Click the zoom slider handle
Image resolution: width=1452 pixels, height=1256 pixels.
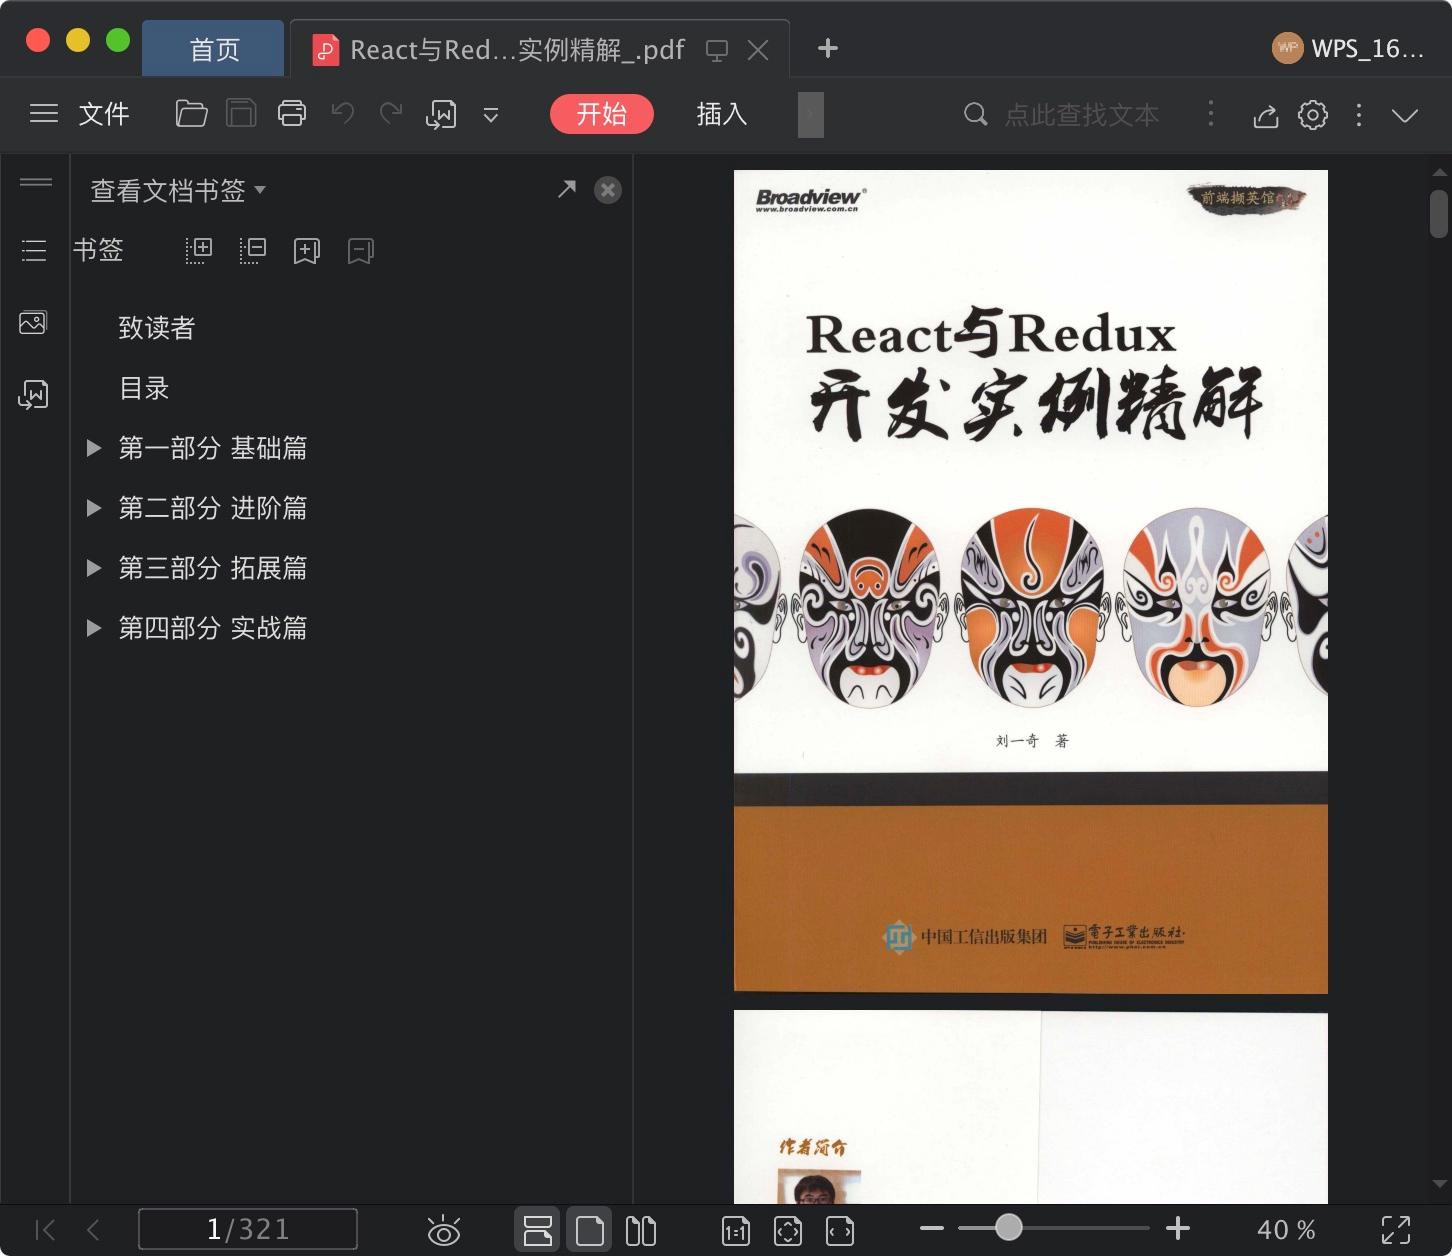click(x=1009, y=1227)
